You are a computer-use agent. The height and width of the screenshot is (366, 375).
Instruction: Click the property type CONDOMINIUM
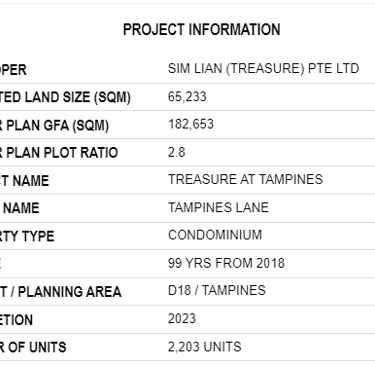pos(215,235)
